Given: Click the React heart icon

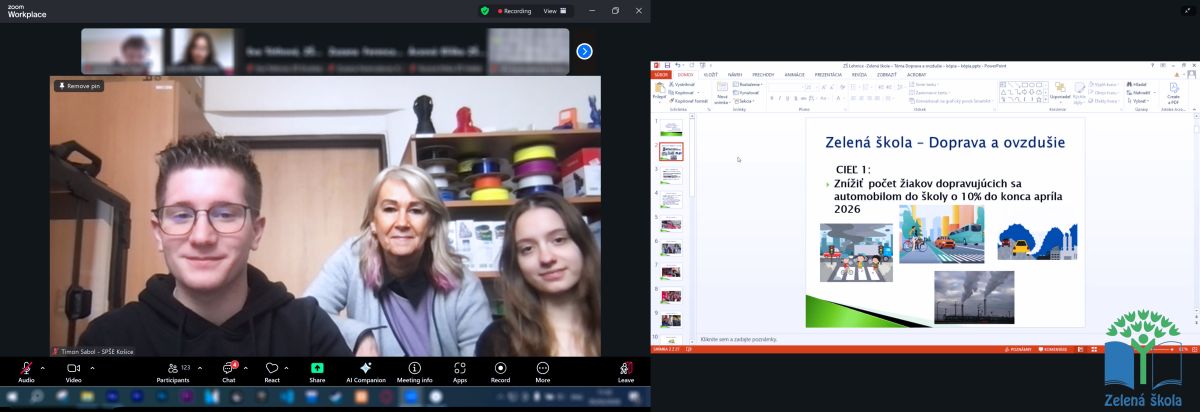Looking at the screenshot, I should click(272, 368).
